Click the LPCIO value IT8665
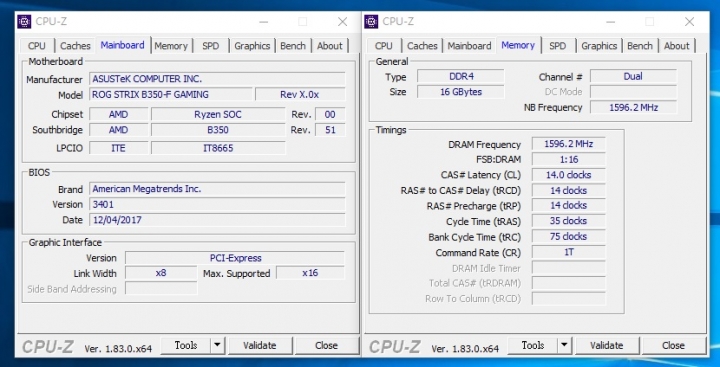This screenshot has width=720, height=367. (x=218, y=148)
